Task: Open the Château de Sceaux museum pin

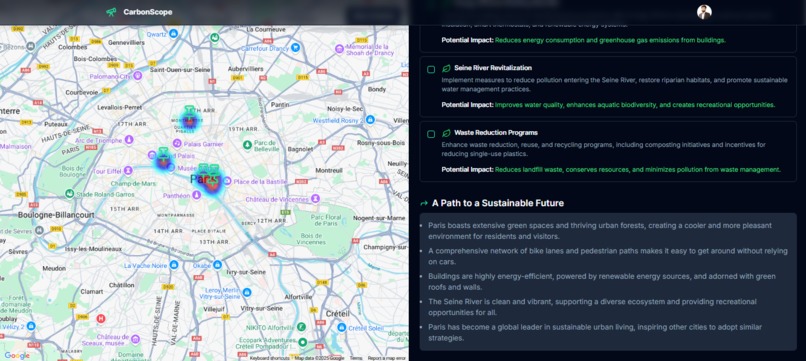Action: [x=135, y=339]
